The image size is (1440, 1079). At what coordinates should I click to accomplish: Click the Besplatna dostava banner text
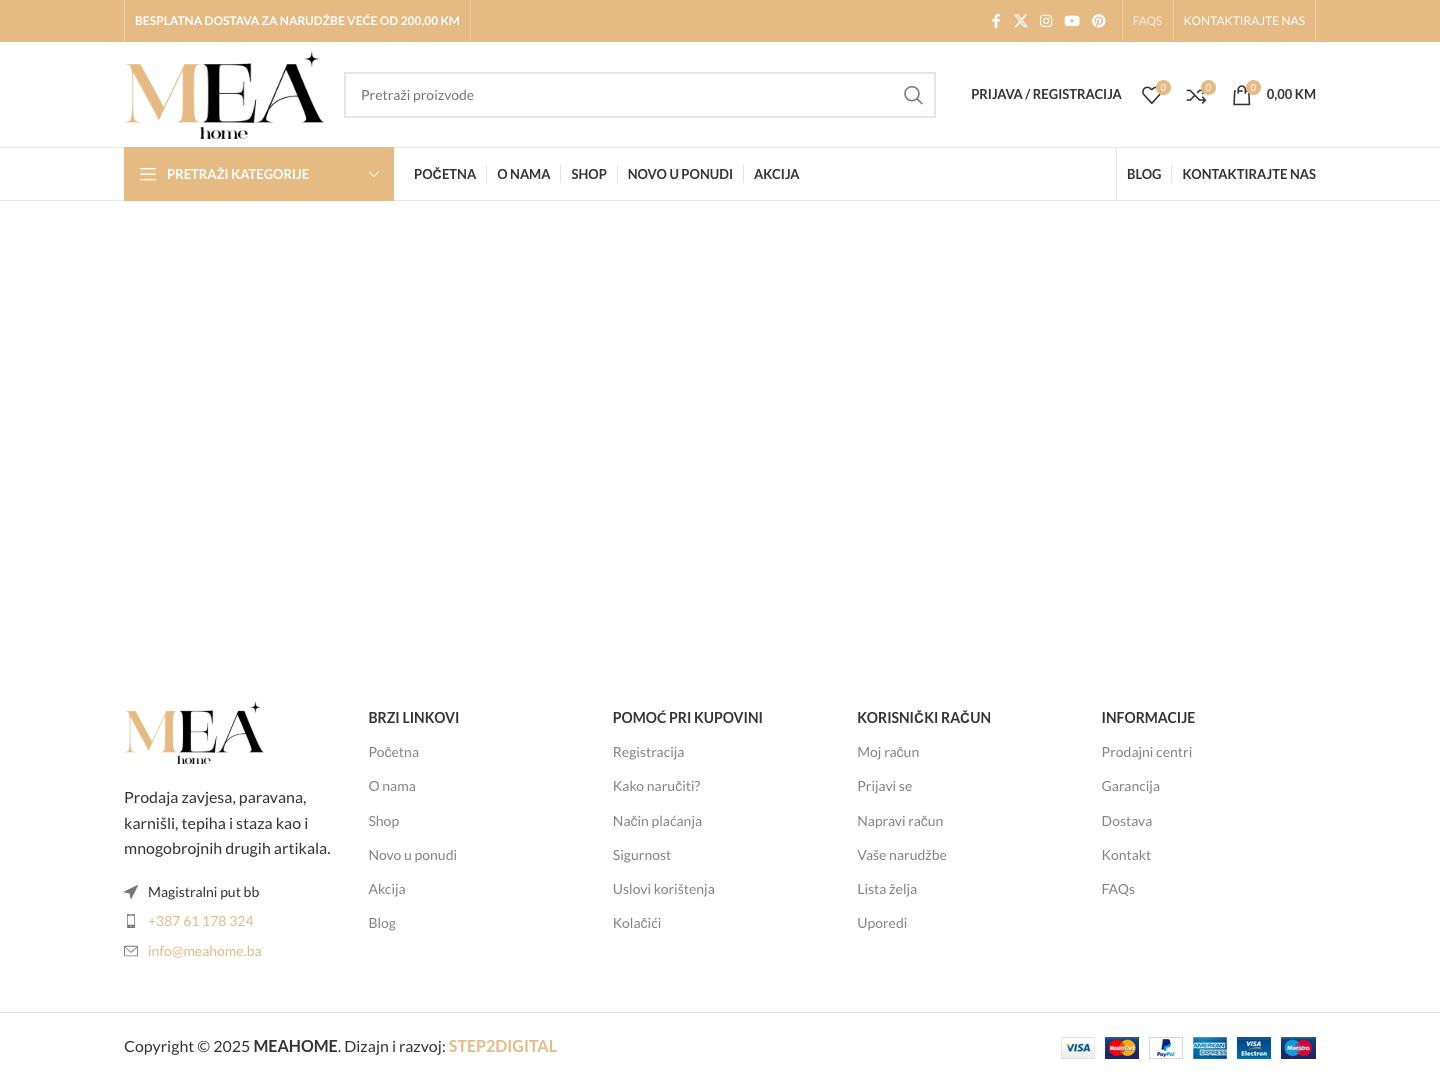[297, 21]
